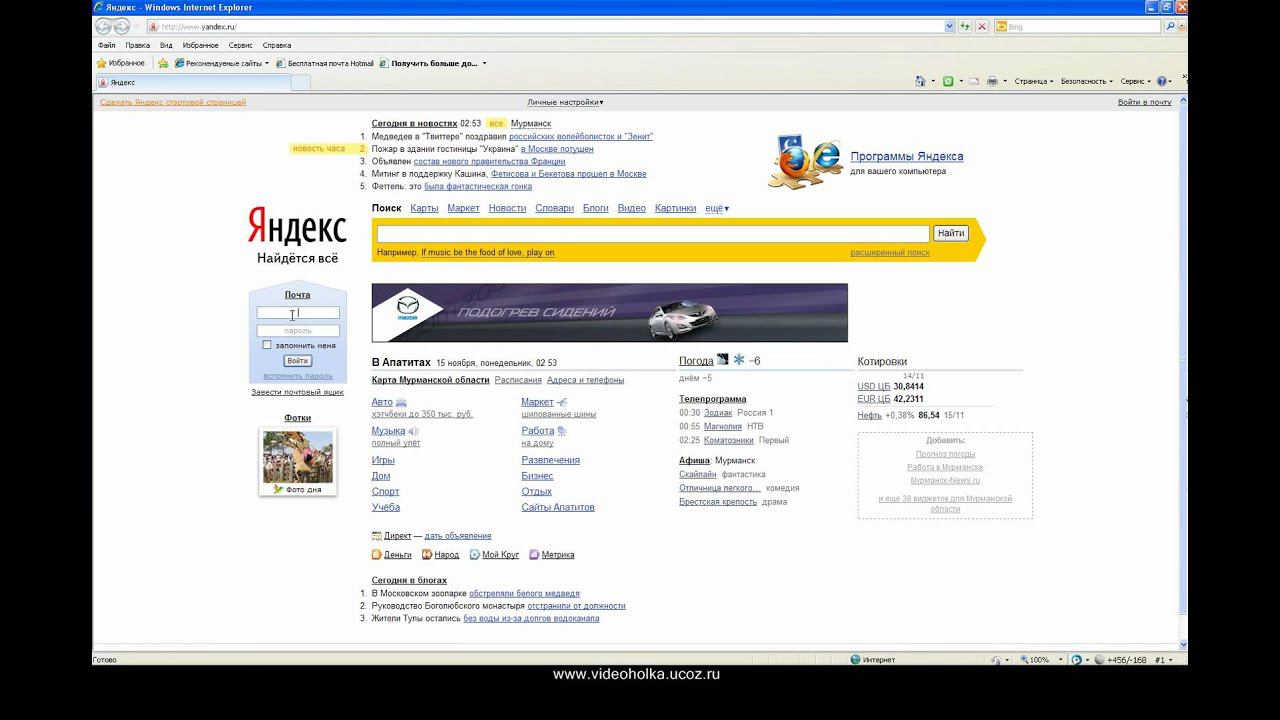Viewport: 1280px width, 720px height.
Task: Open 'Бесплатная почта Hotmail' favorite
Action: 324,63
